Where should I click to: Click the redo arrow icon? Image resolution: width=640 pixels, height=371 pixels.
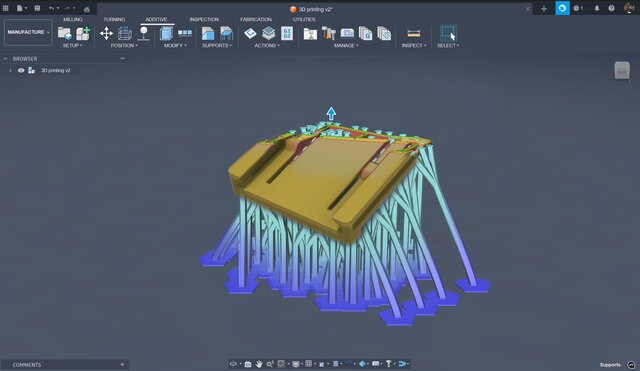[67, 8]
